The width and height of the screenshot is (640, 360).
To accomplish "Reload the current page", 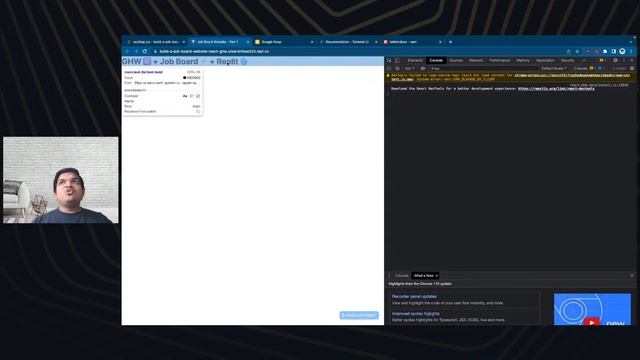I will pyautogui.click(x=144, y=51).
